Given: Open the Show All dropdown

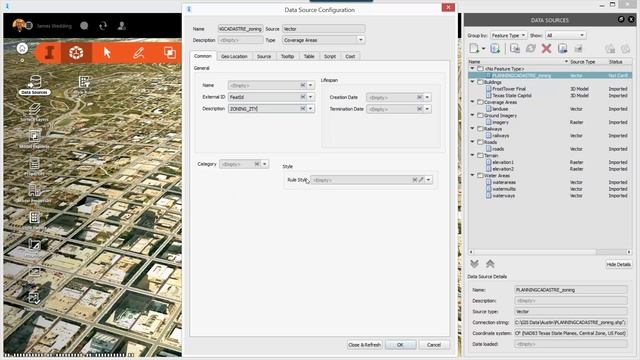Looking at the screenshot, I should tap(565, 36).
